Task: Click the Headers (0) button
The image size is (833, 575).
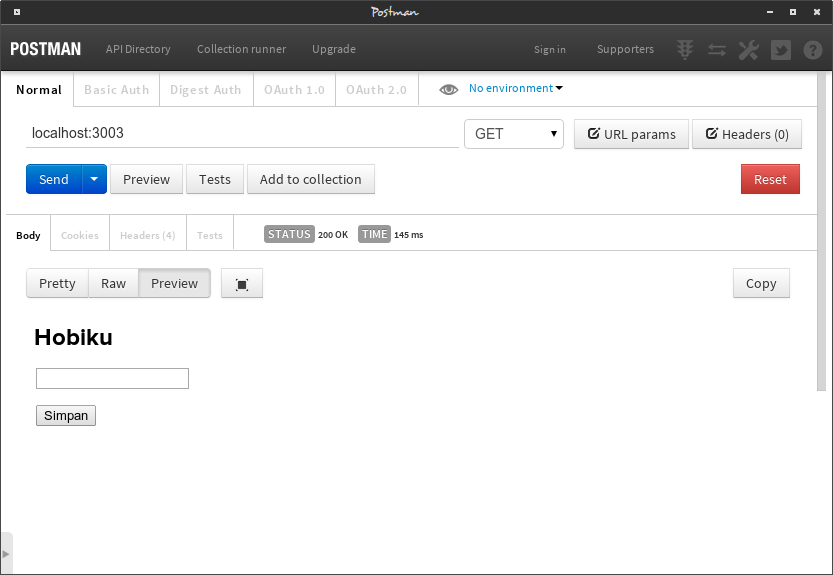Action: click(x=746, y=134)
